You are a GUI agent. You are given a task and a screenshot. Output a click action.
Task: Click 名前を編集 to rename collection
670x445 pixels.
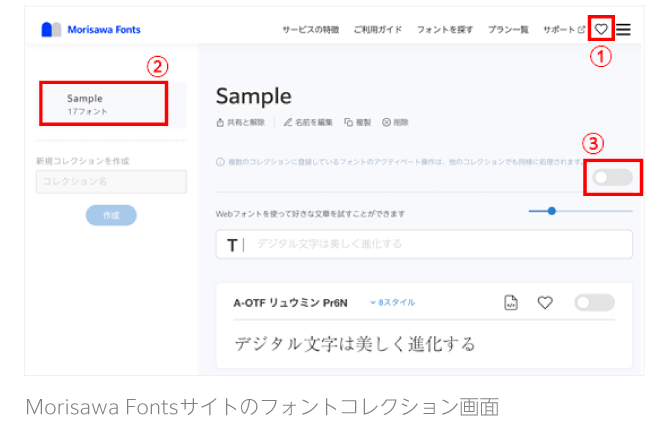[308, 123]
